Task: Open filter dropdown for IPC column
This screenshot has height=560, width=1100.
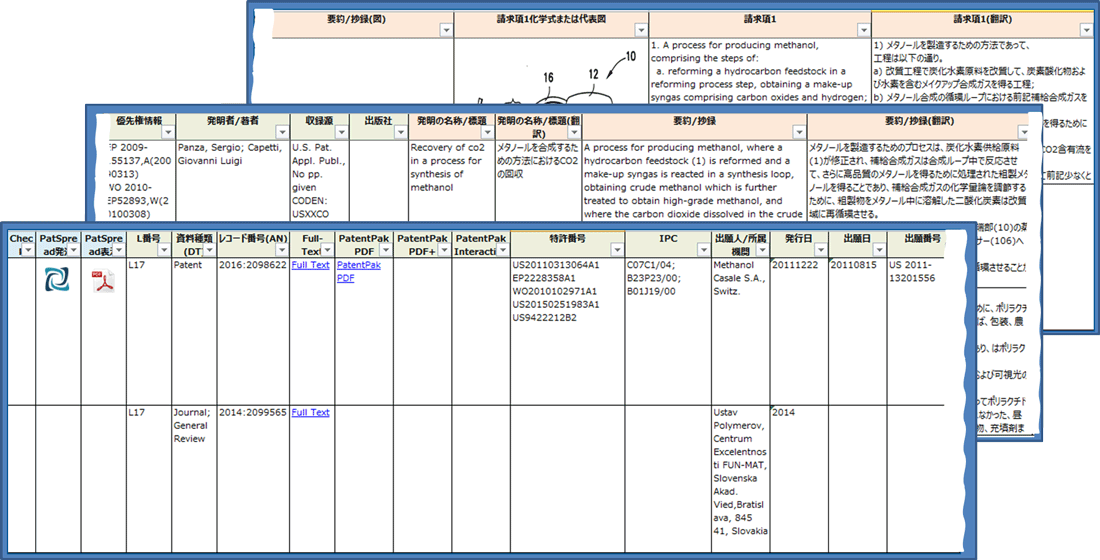Action: [702, 251]
